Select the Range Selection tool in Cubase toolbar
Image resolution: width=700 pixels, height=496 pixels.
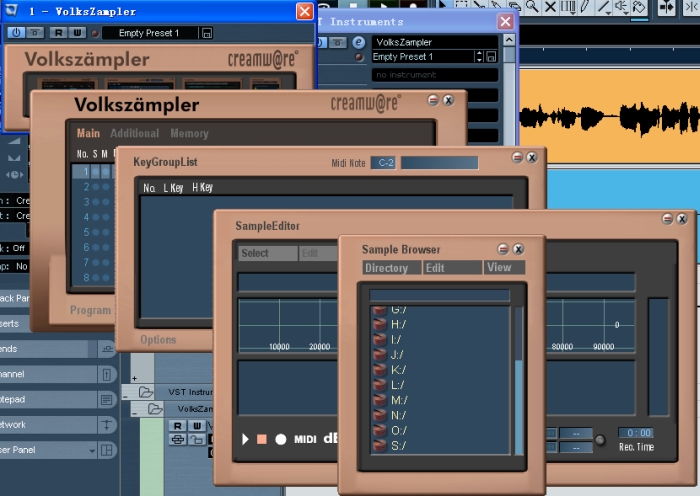(x=461, y=5)
